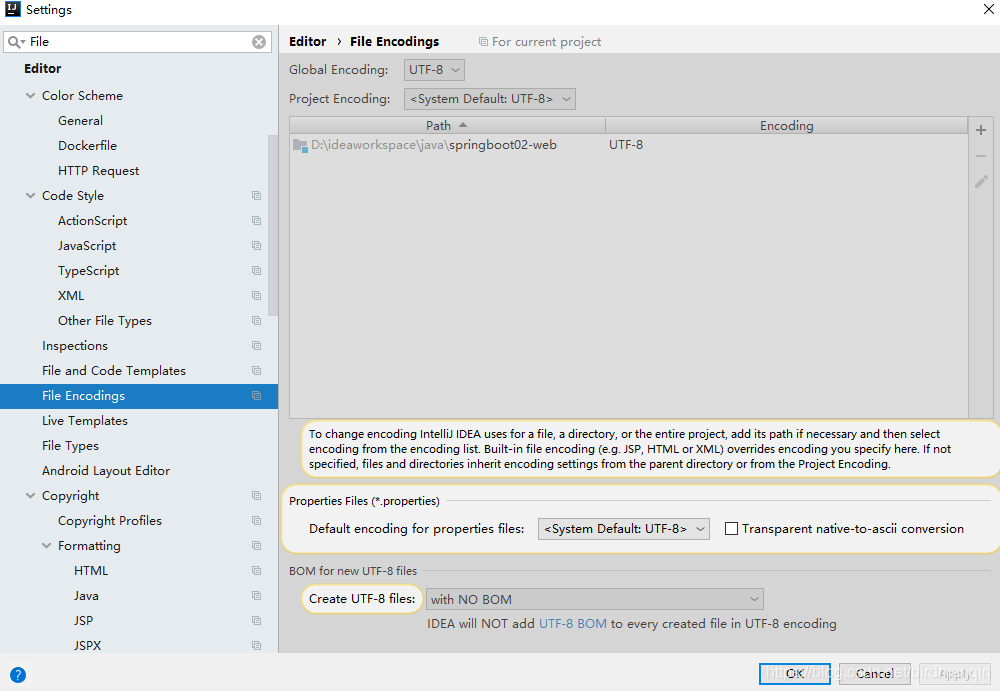
Task: Click project-level icon beside XML
Action: [x=256, y=295]
